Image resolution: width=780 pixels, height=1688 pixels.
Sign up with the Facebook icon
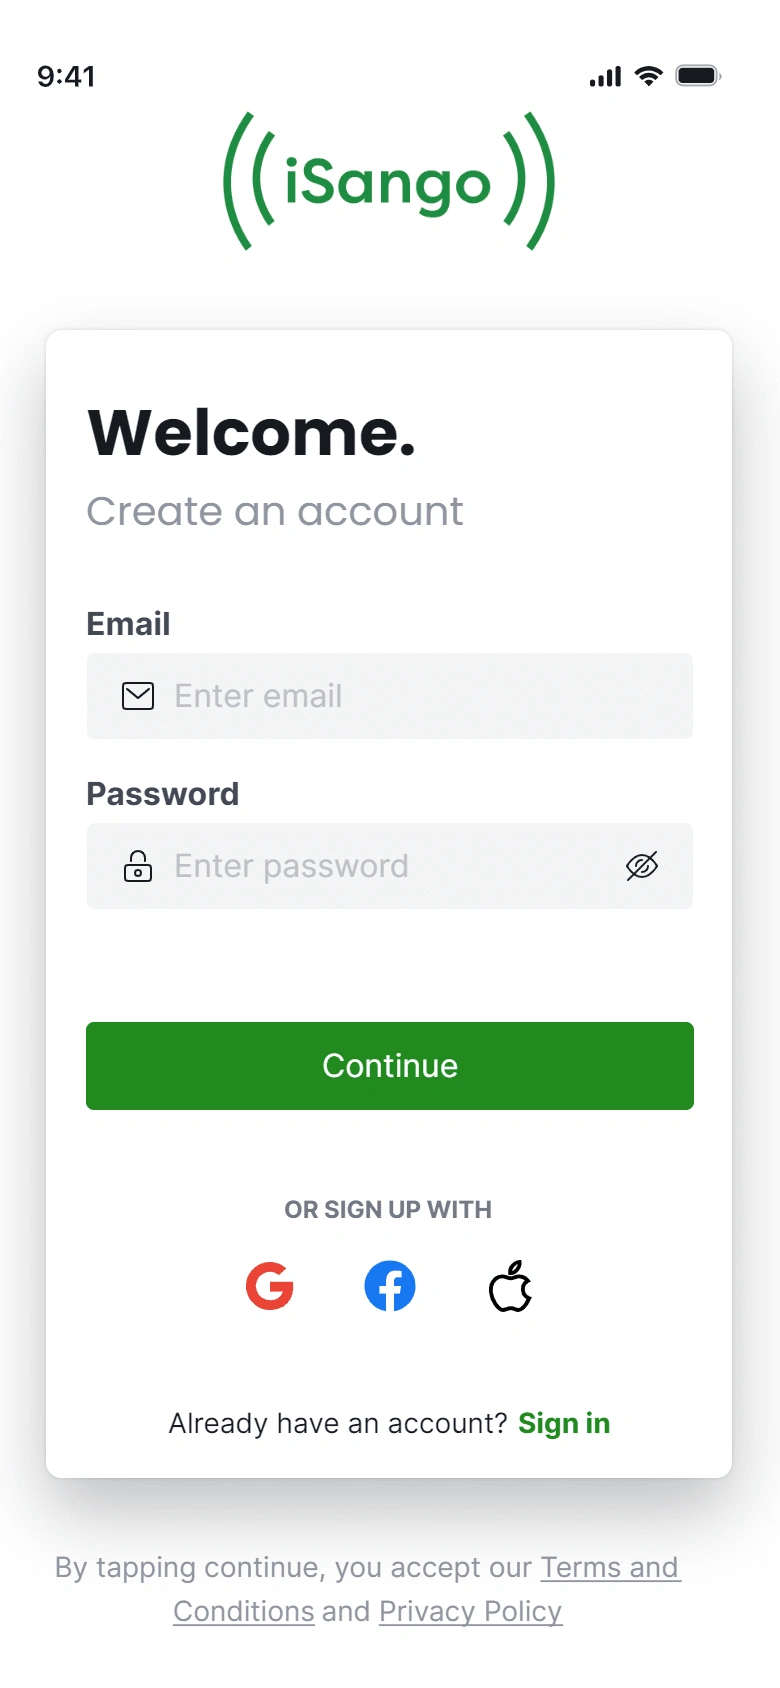pos(390,1286)
